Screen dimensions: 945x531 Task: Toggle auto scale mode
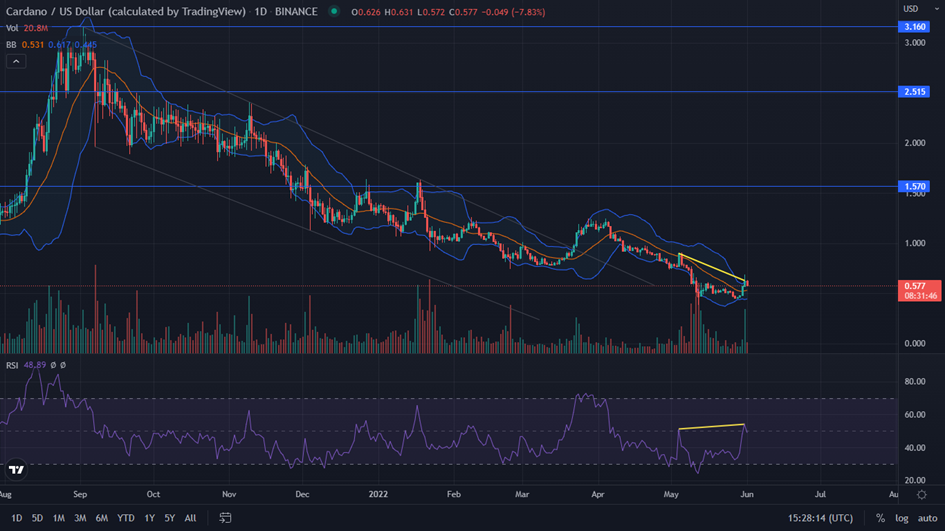point(928,518)
